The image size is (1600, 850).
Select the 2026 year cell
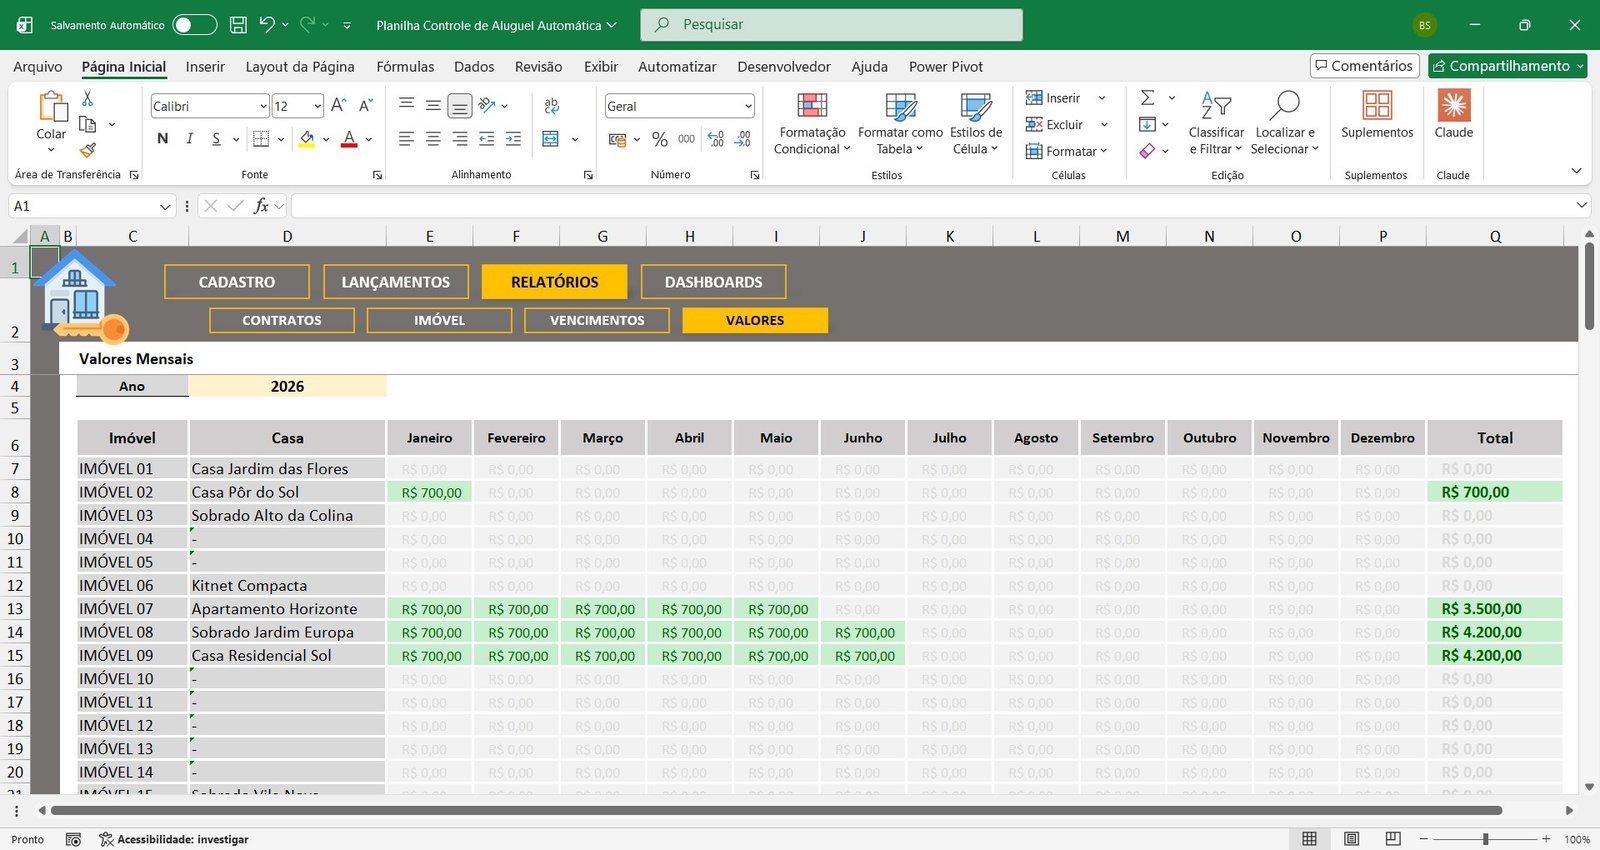pyautogui.click(x=287, y=386)
